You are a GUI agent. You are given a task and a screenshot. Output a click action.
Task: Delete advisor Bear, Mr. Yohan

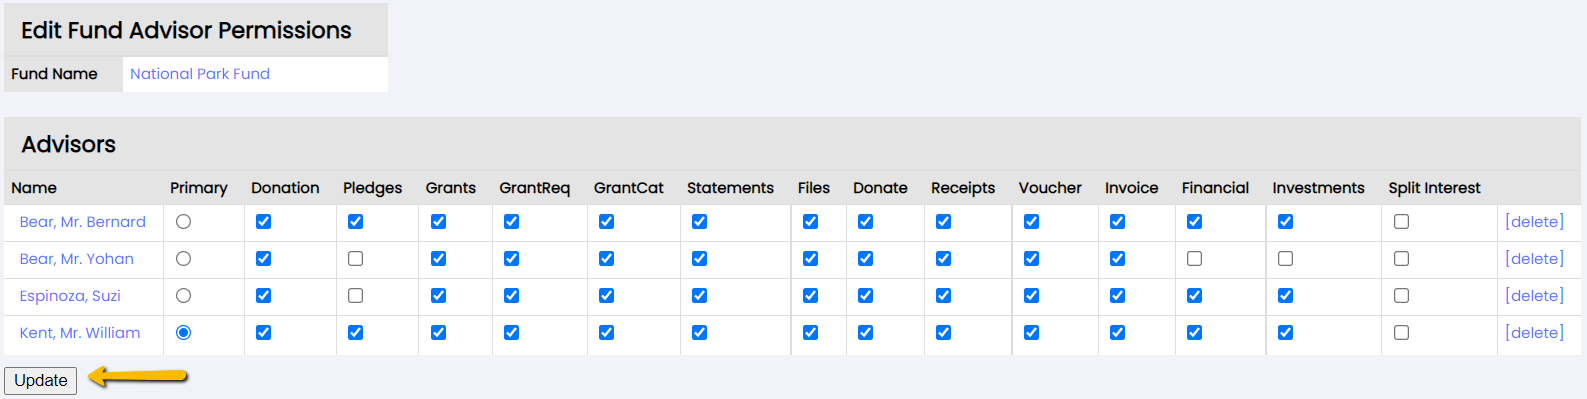pos(1534,259)
